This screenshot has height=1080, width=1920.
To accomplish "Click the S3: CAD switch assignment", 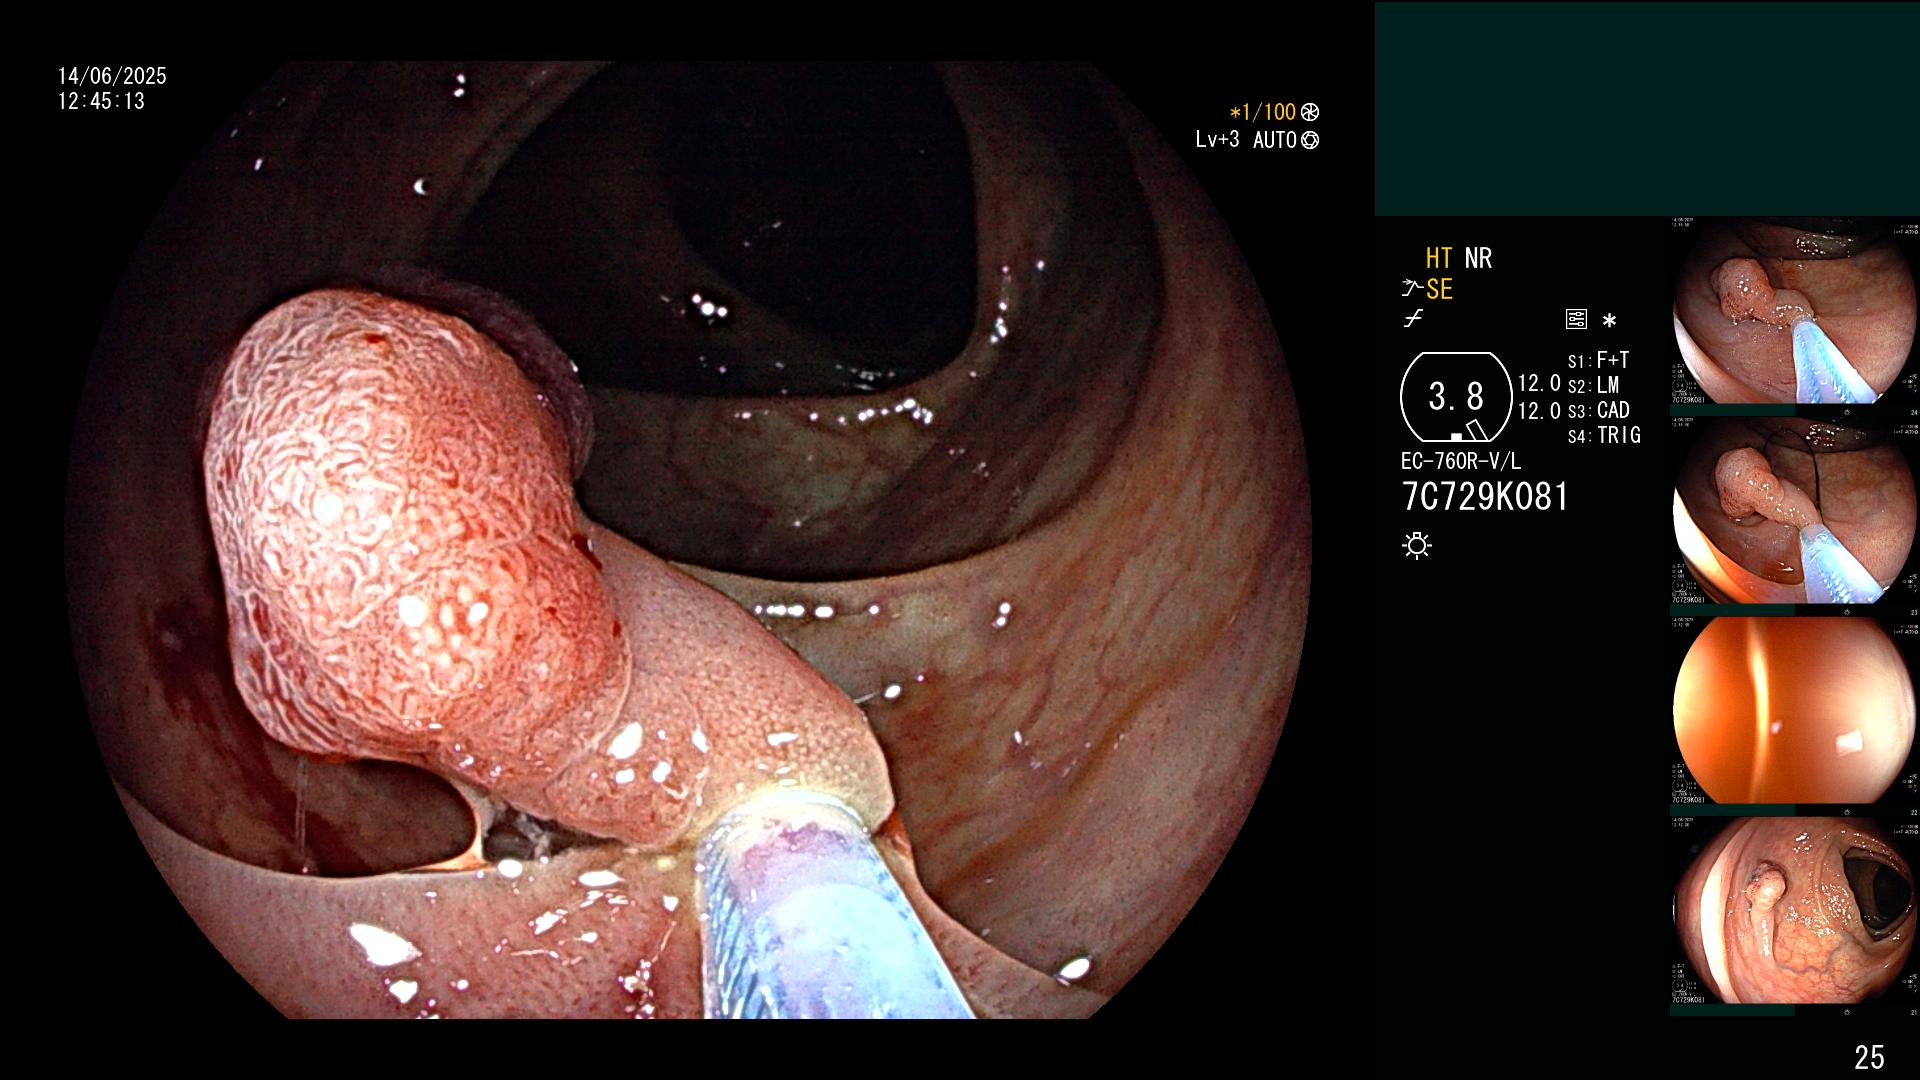I will pyautogui.click(x=1599, y=410).
